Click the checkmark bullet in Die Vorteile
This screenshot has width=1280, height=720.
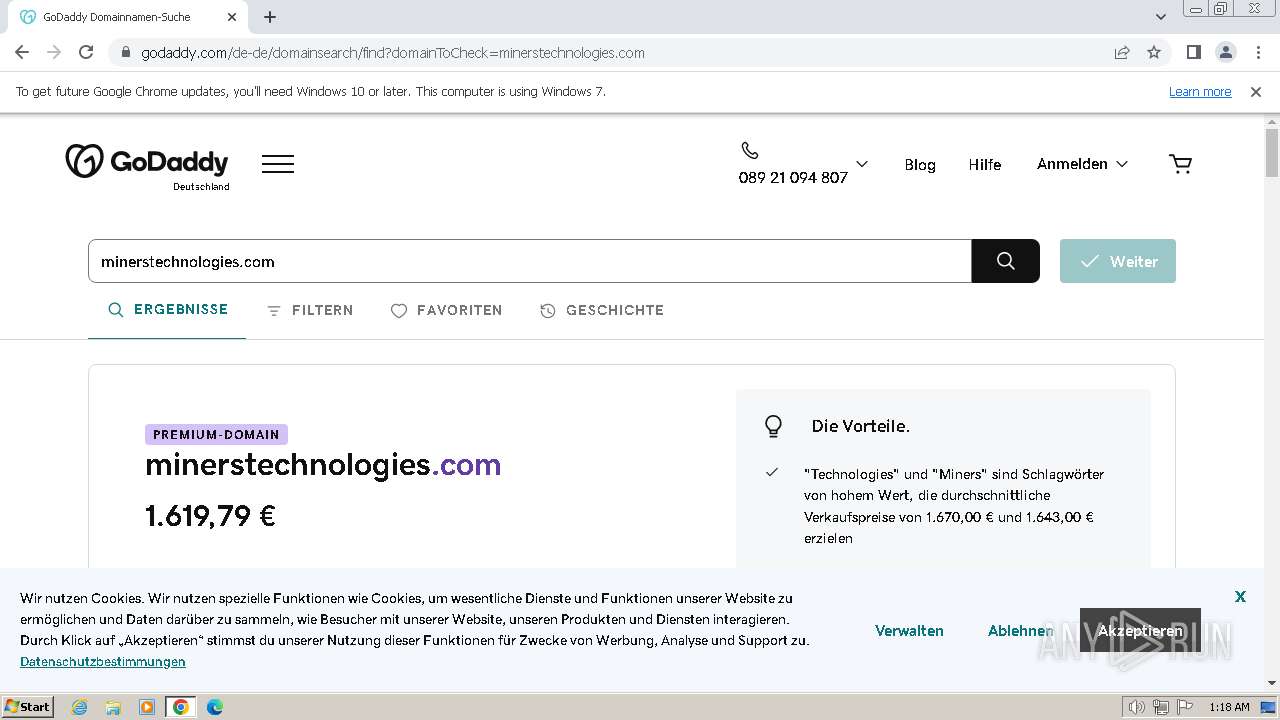click(x=772, y=472)
